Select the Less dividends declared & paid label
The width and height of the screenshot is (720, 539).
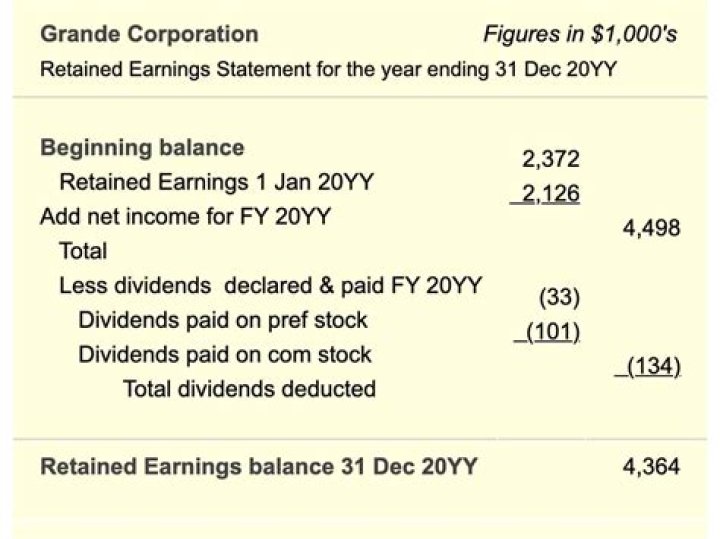coord(271,286)
